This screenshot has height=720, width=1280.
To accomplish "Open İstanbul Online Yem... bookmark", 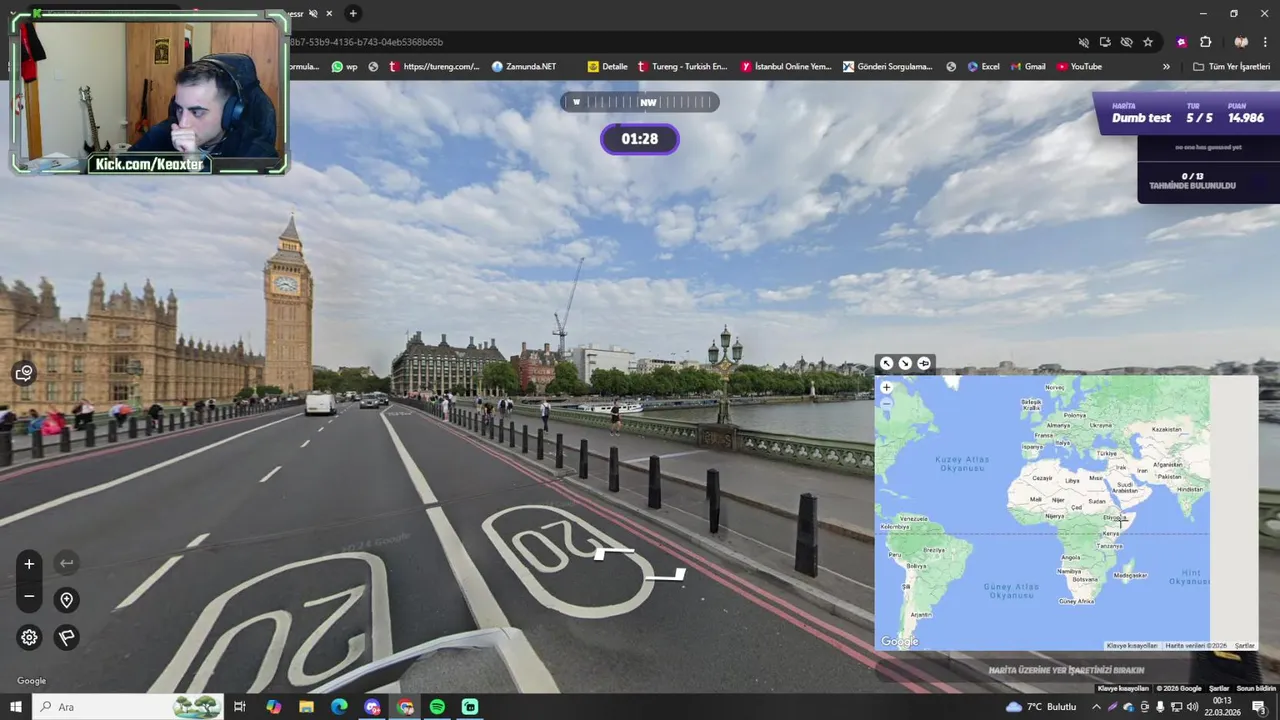I will pyautogui.click(x=786, y=67).
